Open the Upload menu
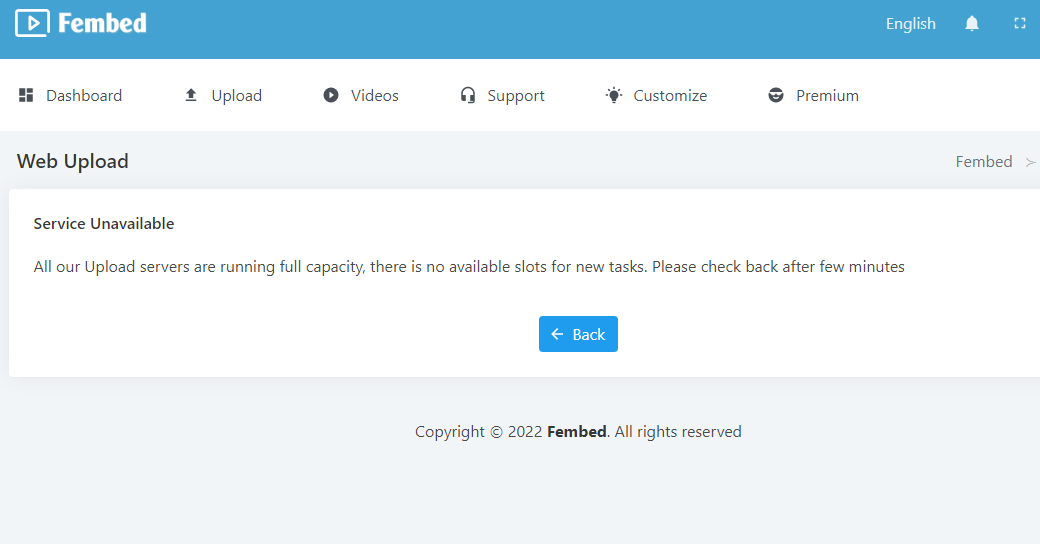Viewport: 1040px width, 544px height. click(x=223, y=96)
